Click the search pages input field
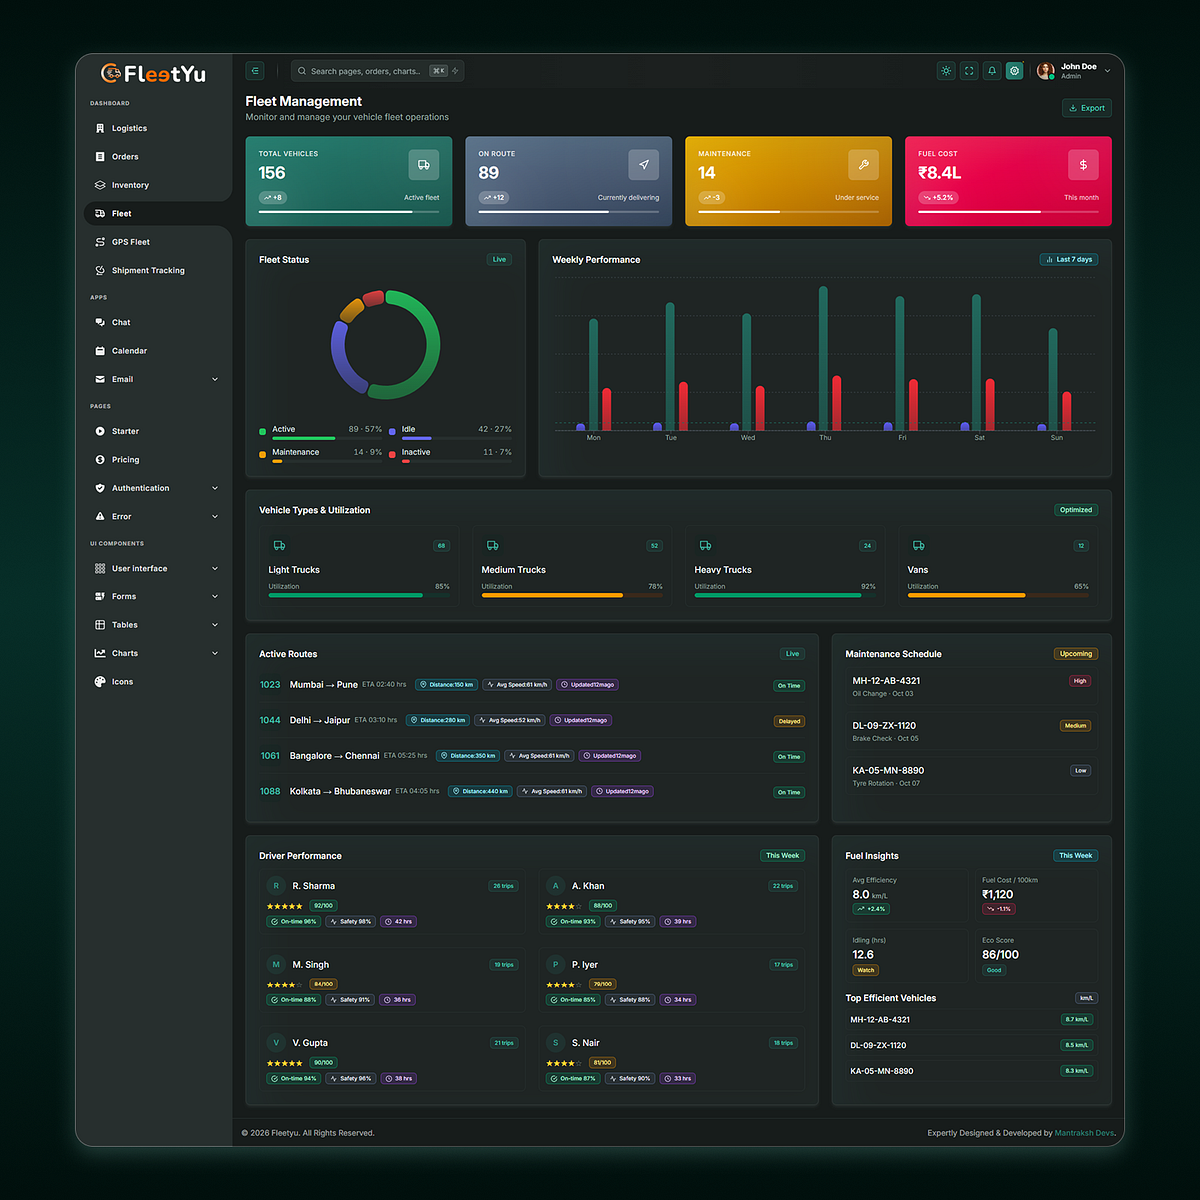 [x=377, y=71]
